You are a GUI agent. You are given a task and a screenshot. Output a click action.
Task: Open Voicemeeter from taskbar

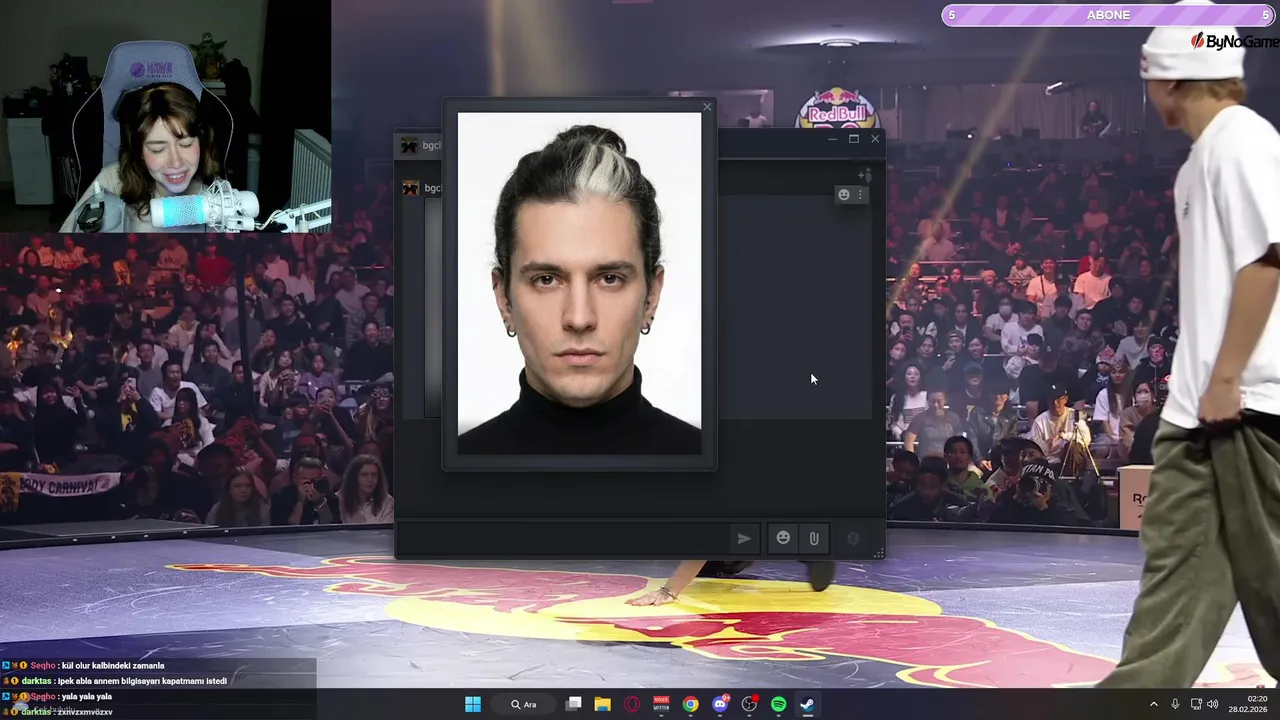pos(661,704)
